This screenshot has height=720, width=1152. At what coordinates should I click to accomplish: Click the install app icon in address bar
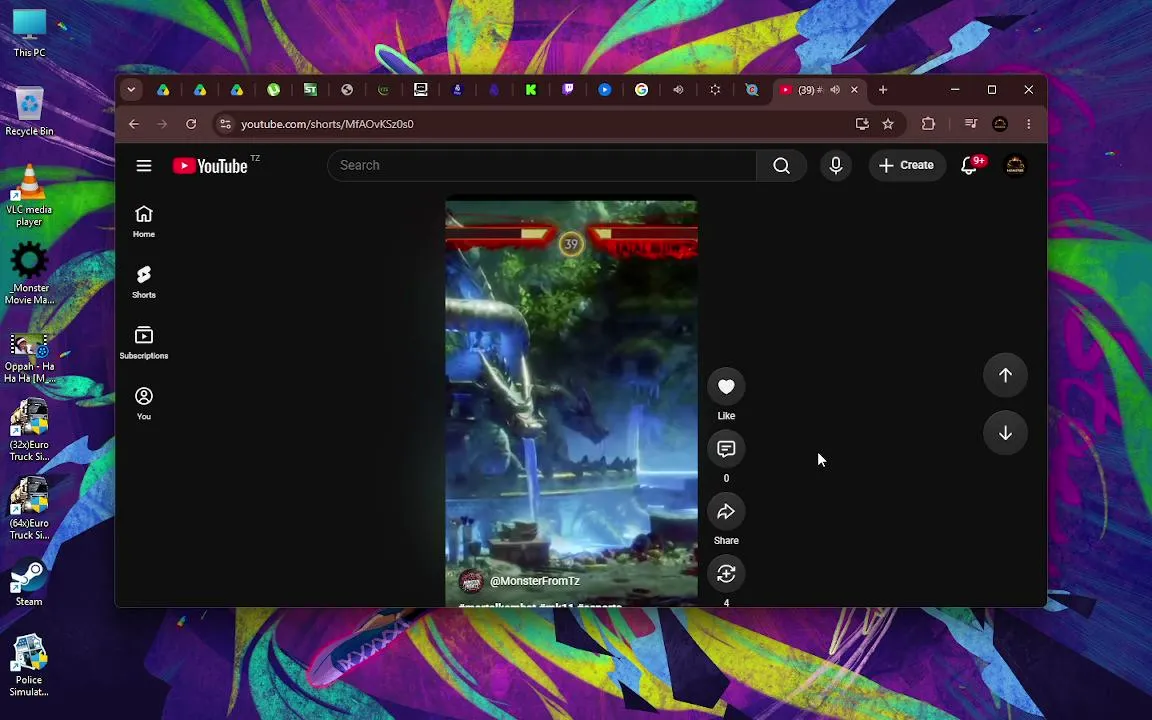(862, 124)
